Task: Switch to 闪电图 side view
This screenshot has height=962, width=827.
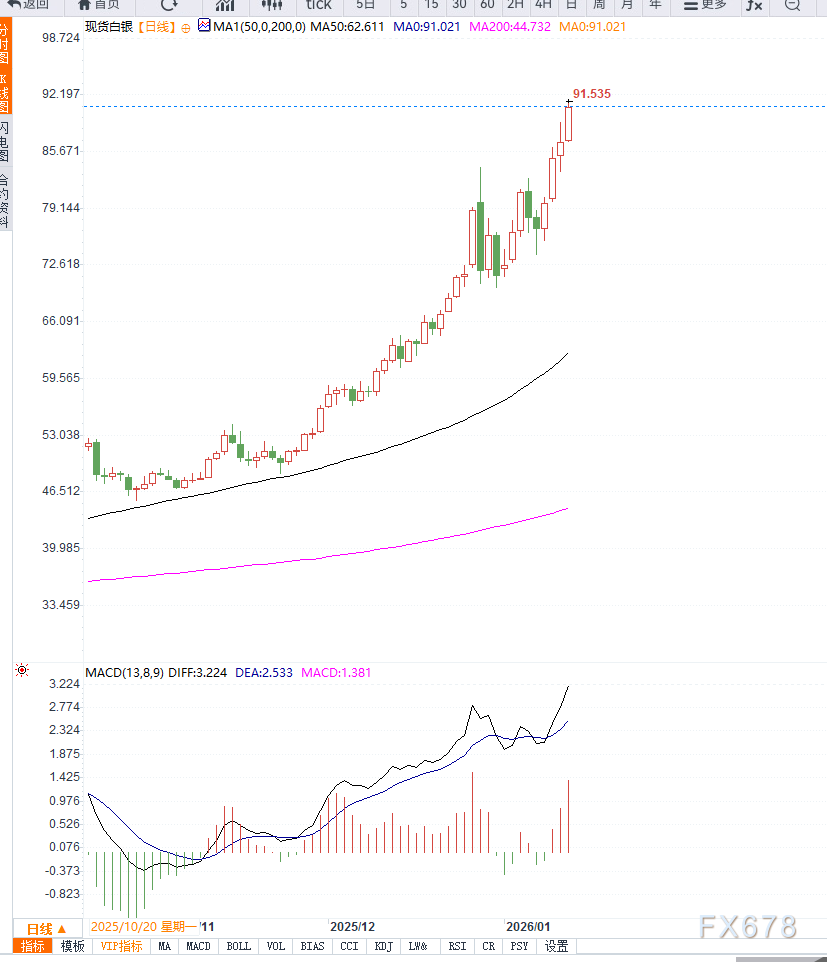Action: coord(5,142)
